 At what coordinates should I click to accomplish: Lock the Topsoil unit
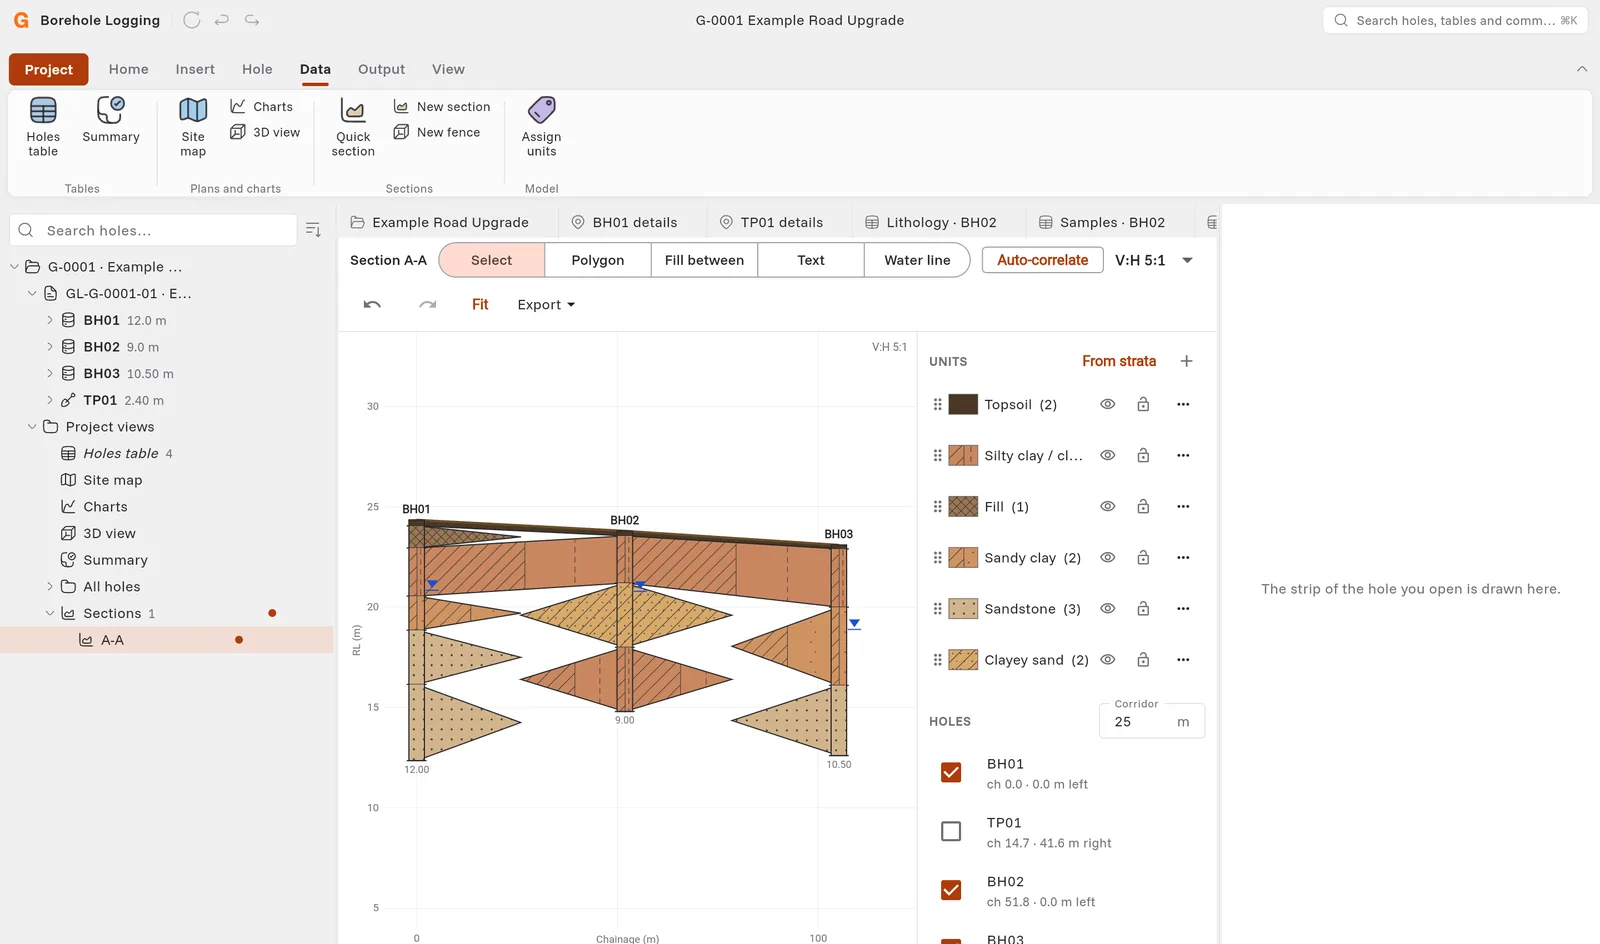(x=1143, y=404)
